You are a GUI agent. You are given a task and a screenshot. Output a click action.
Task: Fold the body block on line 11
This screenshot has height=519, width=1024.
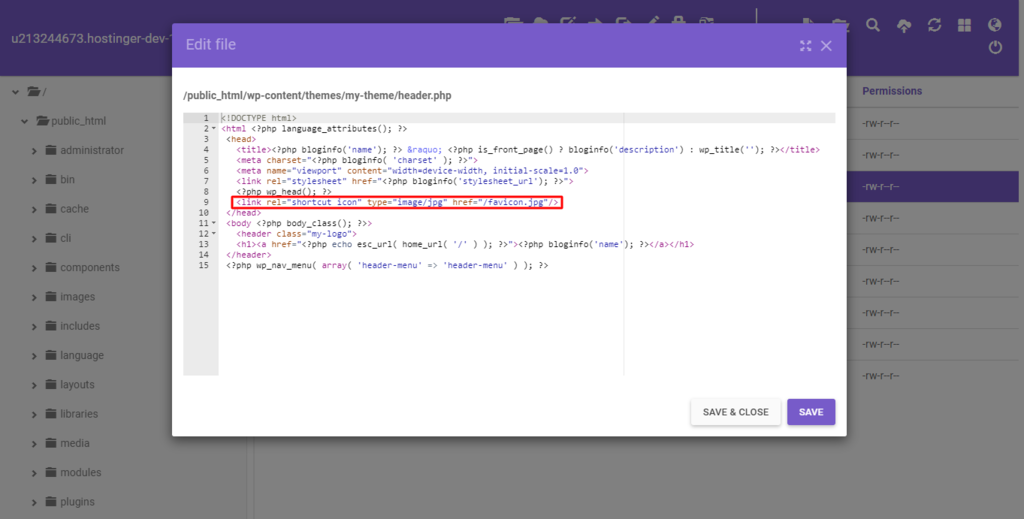(214, 223)
